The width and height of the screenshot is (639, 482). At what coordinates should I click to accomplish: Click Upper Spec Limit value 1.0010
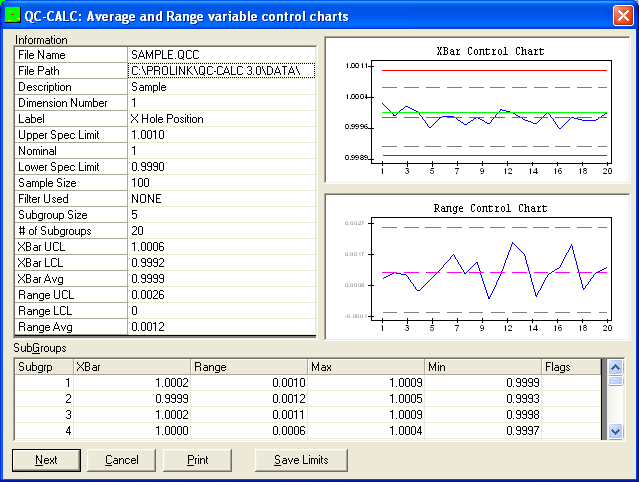(x=222, y=134)
